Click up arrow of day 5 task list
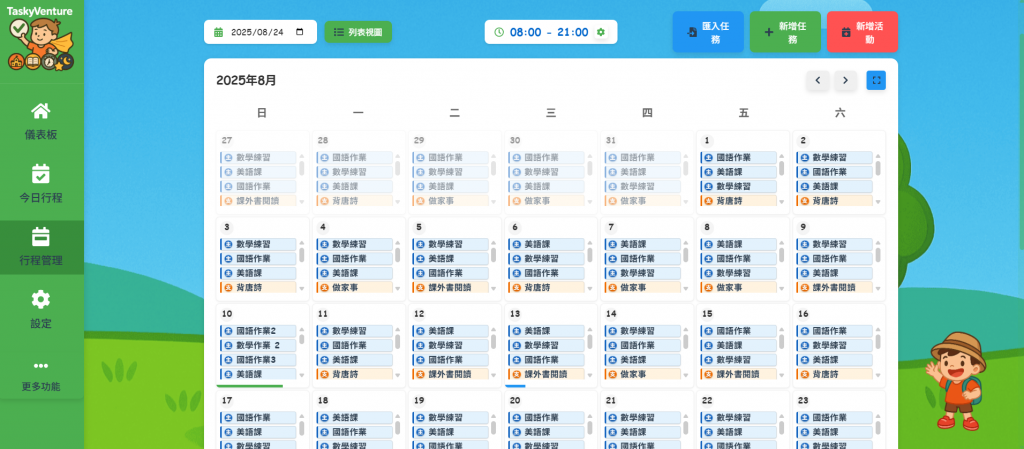Screen dimensions: 1024x449 click(x=494, y=243)
